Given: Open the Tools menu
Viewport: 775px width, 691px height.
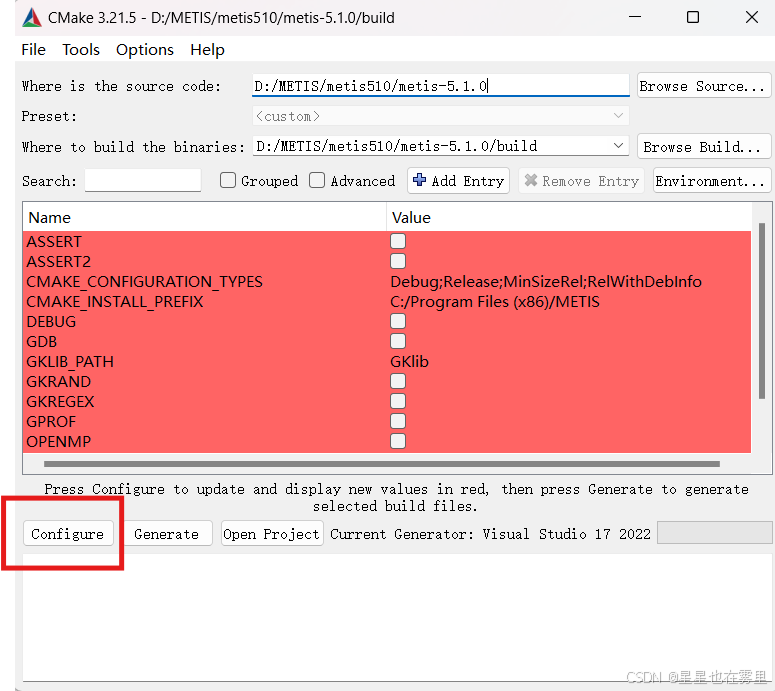Looking at the screenshot, I should point(81,50).
